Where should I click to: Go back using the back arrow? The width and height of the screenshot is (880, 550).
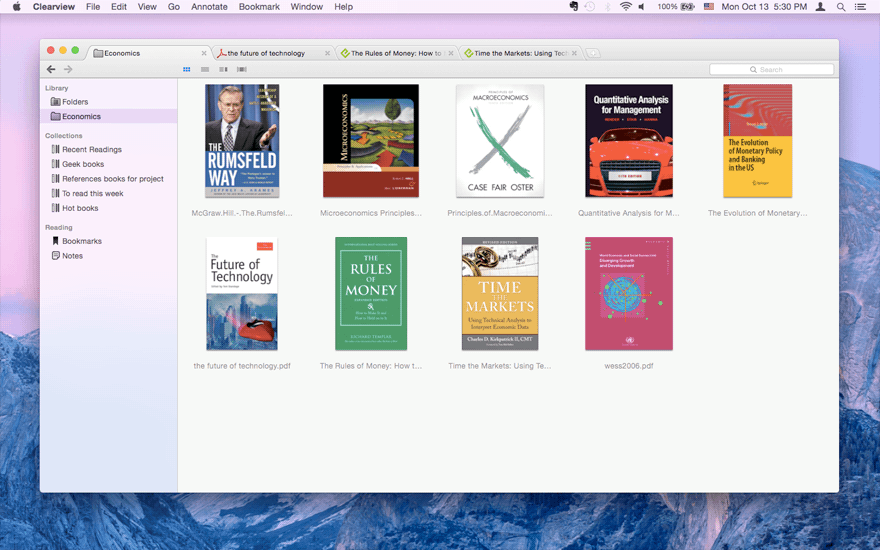(51, 69)
